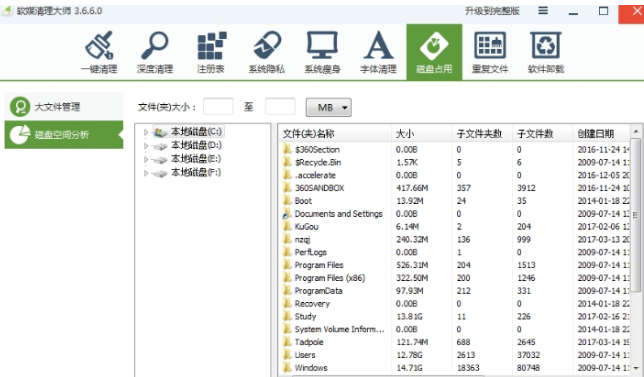This screenshot has height=377, width=644.
Task: Expand the 本地磁盘(F:) tree node
Action: pos(145,173)
